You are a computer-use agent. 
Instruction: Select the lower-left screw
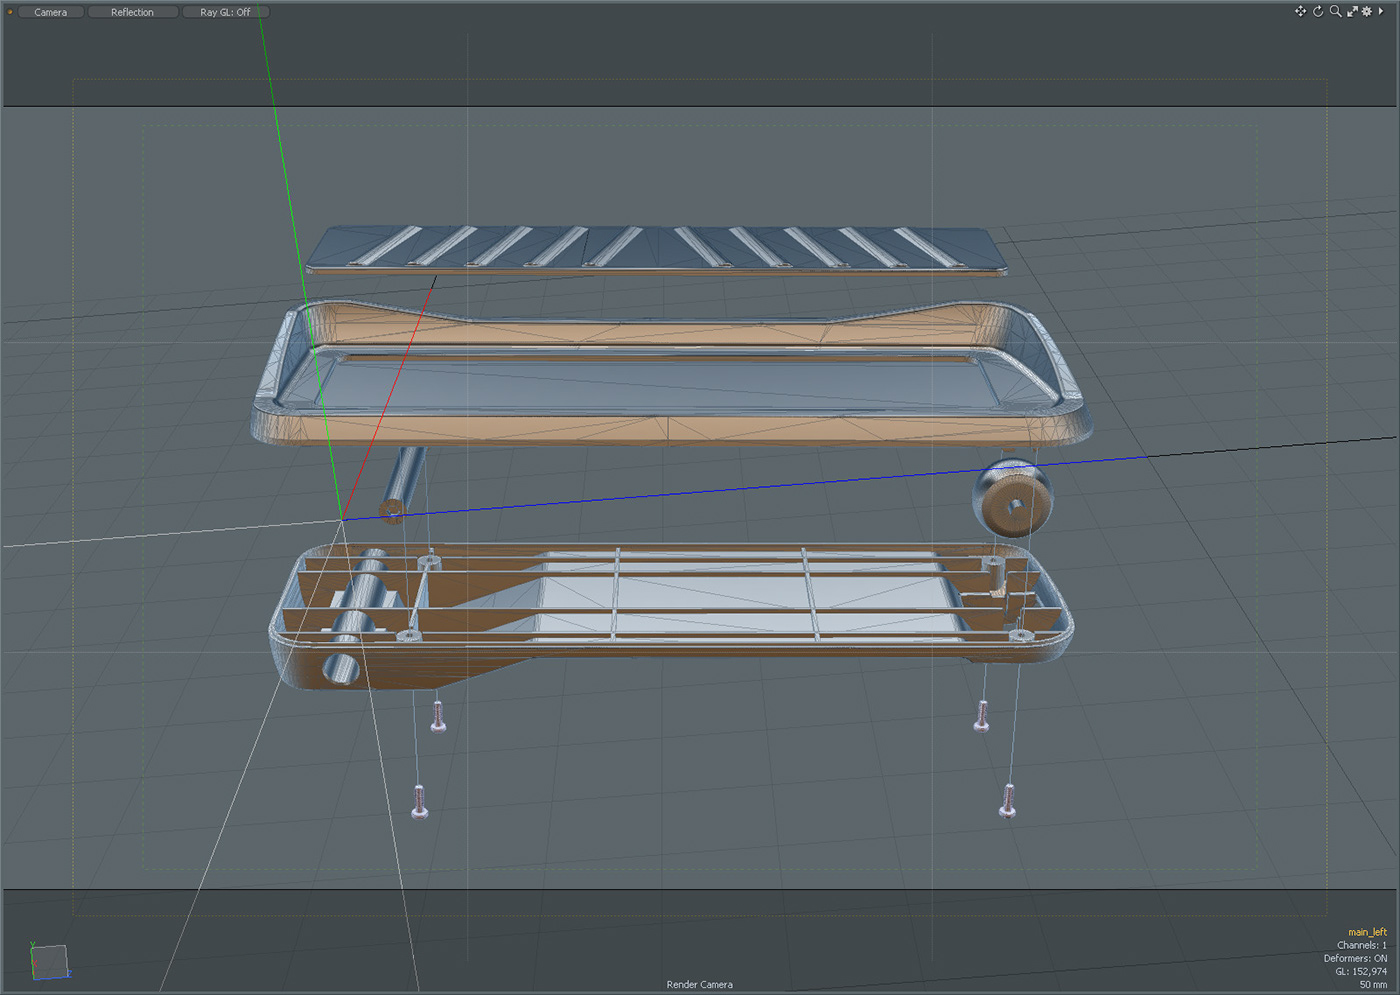coord(420,801)
